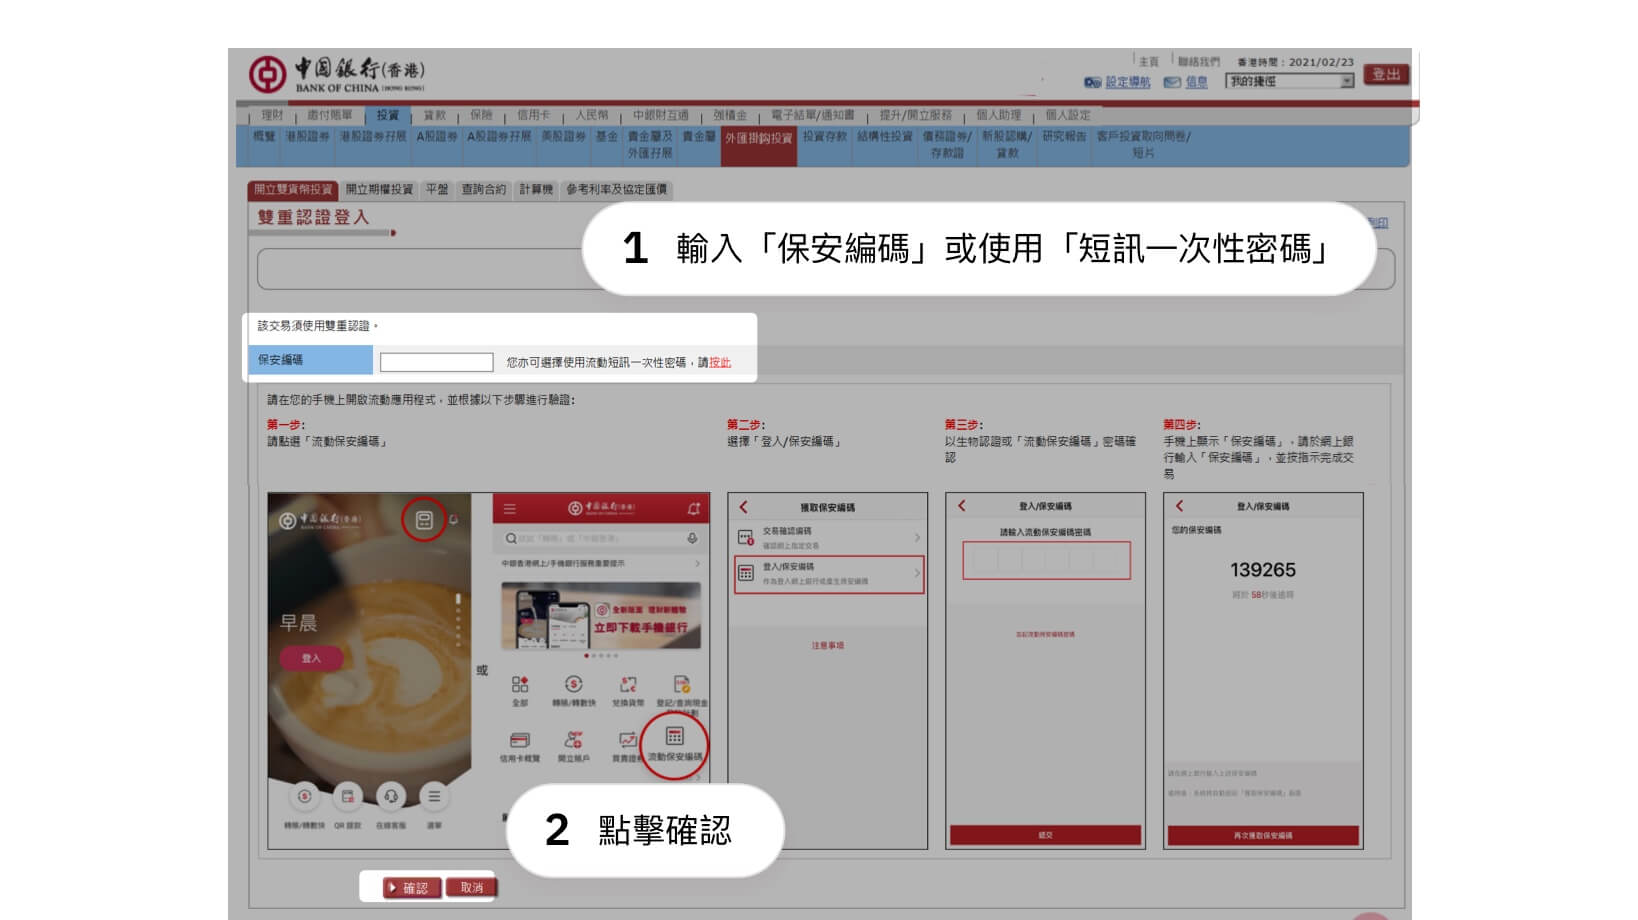
Task: Select the 登入/保安編碼 highlighted row
Action: tap(829, 574)
